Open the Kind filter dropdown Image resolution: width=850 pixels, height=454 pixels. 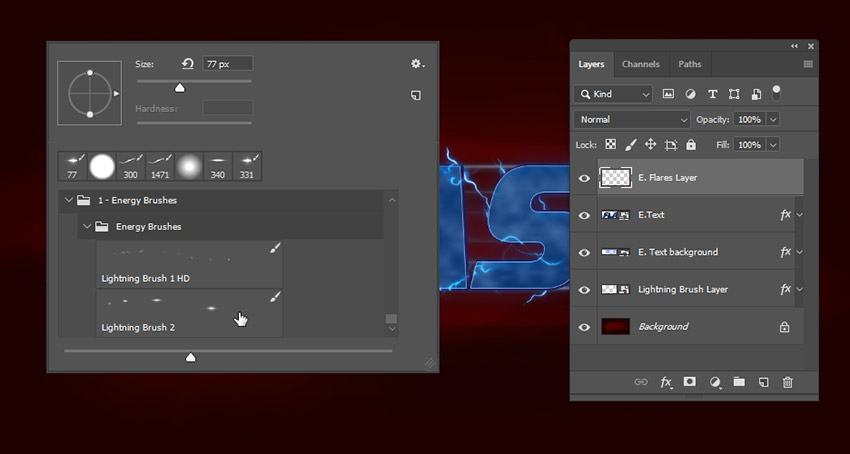613,94
